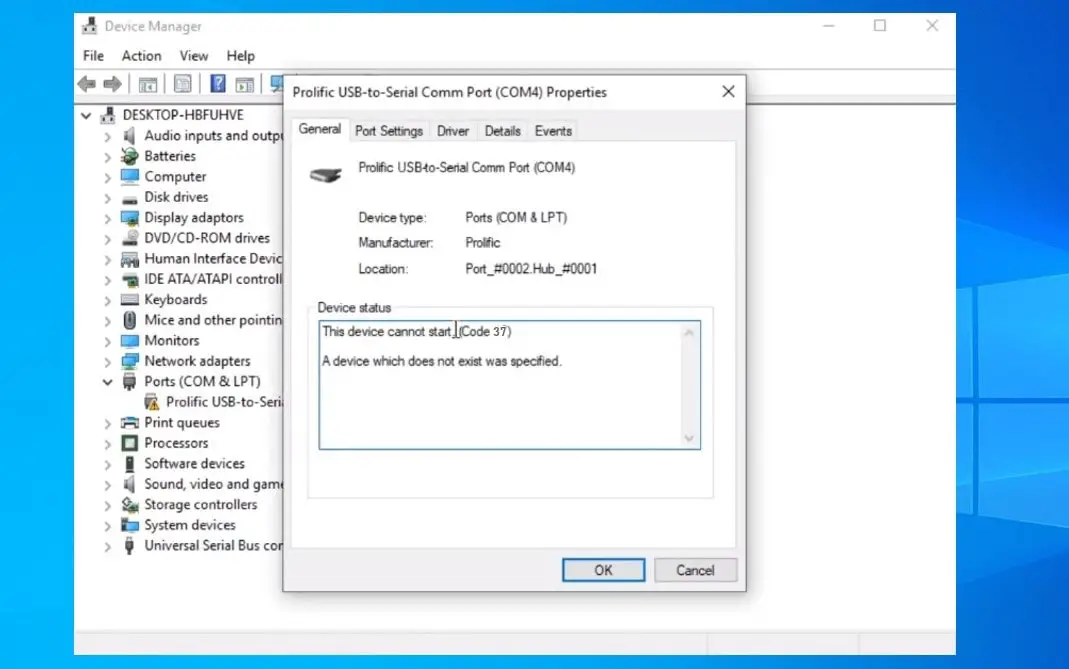Click the yellow warning icon beside Prolific USB-to-Serial
Viewport: 1069px width, 669px height.
click(152, 402)
